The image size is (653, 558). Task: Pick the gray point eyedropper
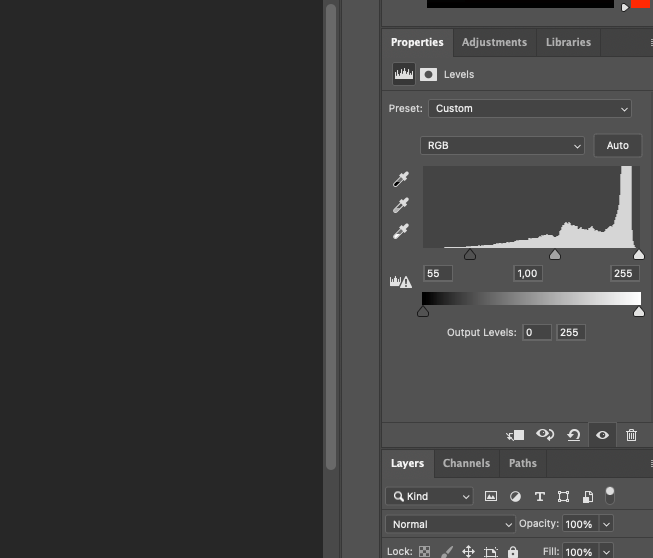coord(401,205)
